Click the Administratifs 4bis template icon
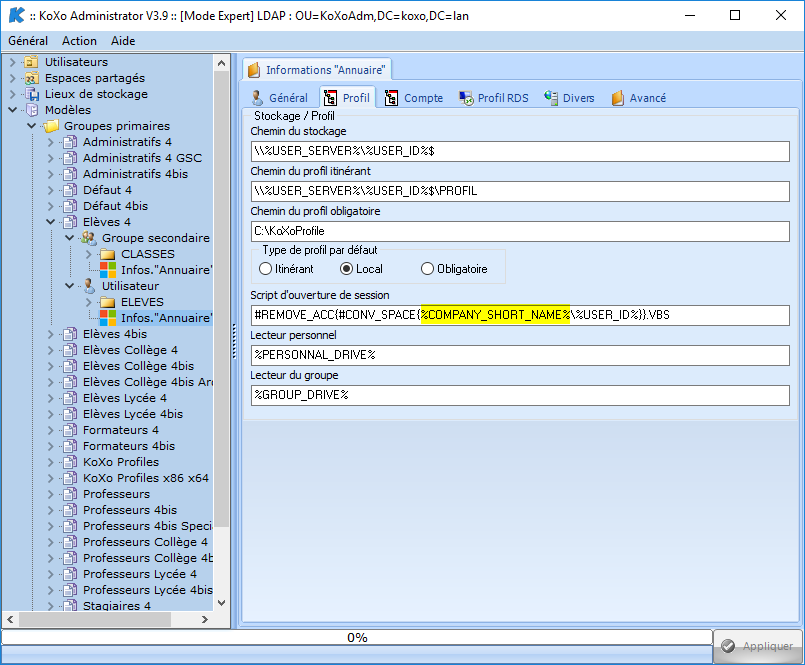Viewport: 805px width, 665px height. point(69,174)
